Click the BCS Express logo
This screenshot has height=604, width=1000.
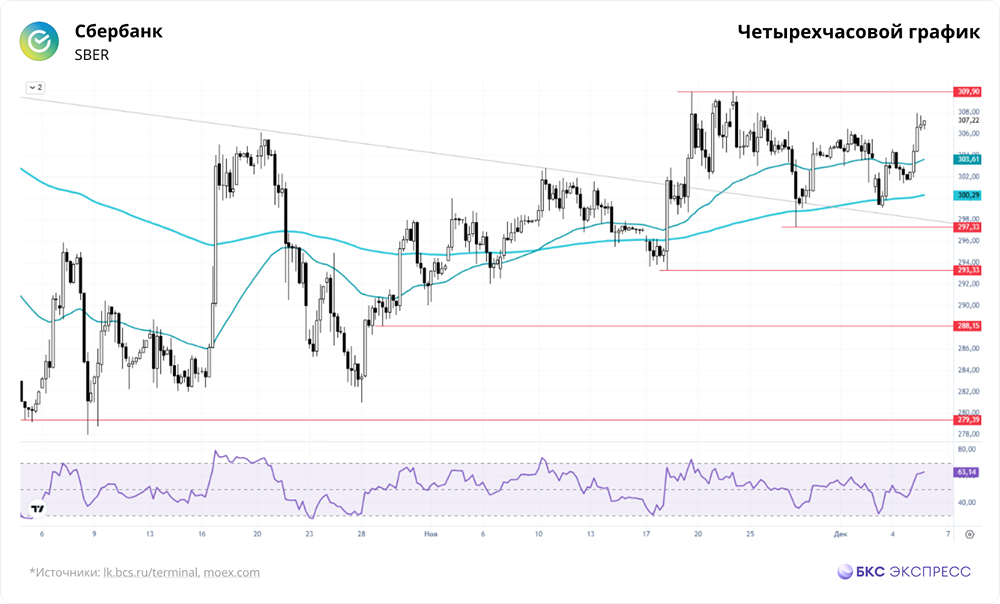pyautogui.click(x=904, y=572)
